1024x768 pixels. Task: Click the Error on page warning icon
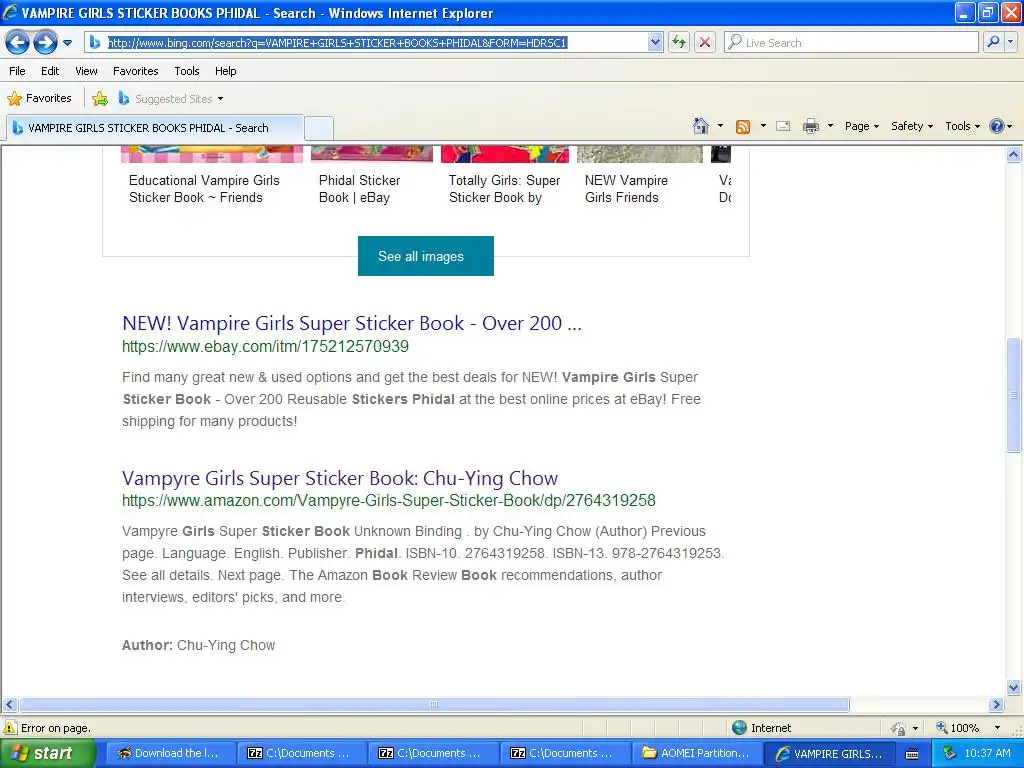[10, 728]
